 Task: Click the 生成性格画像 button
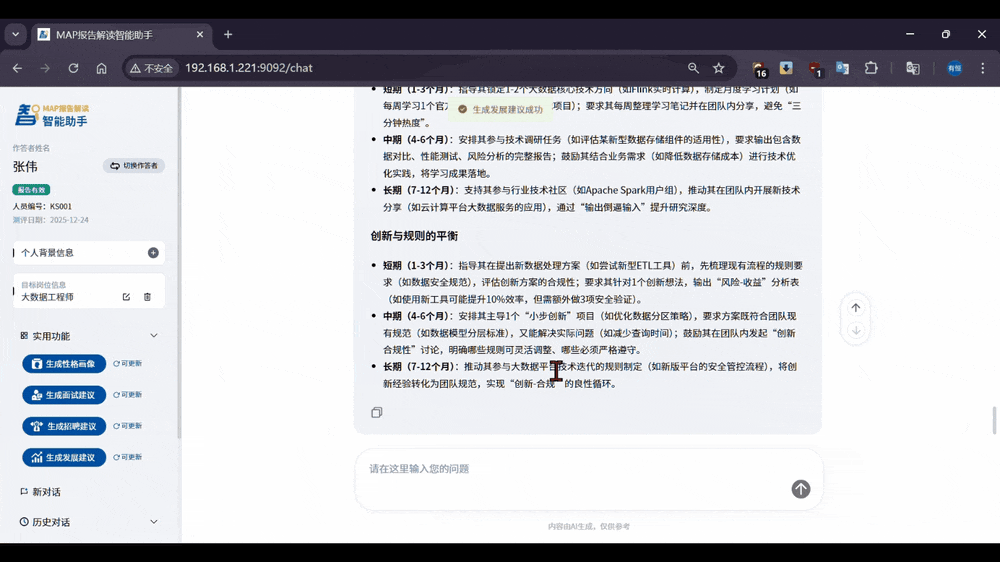click(x=64, y=364)
